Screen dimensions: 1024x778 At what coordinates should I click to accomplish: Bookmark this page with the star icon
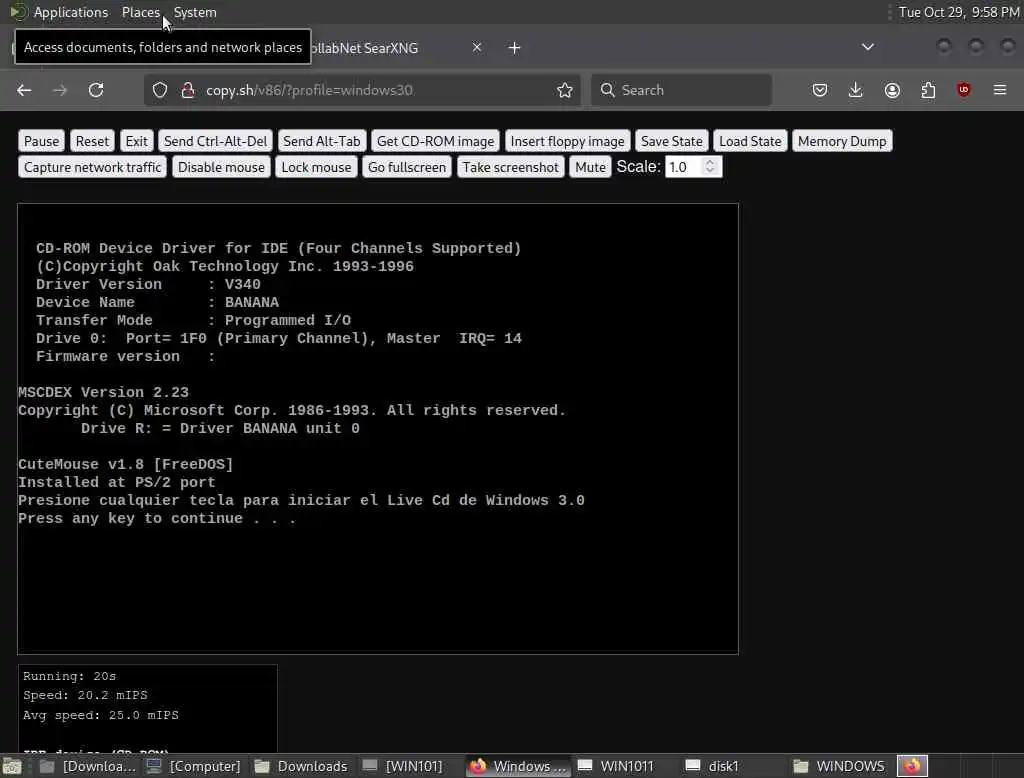point(565,90)
